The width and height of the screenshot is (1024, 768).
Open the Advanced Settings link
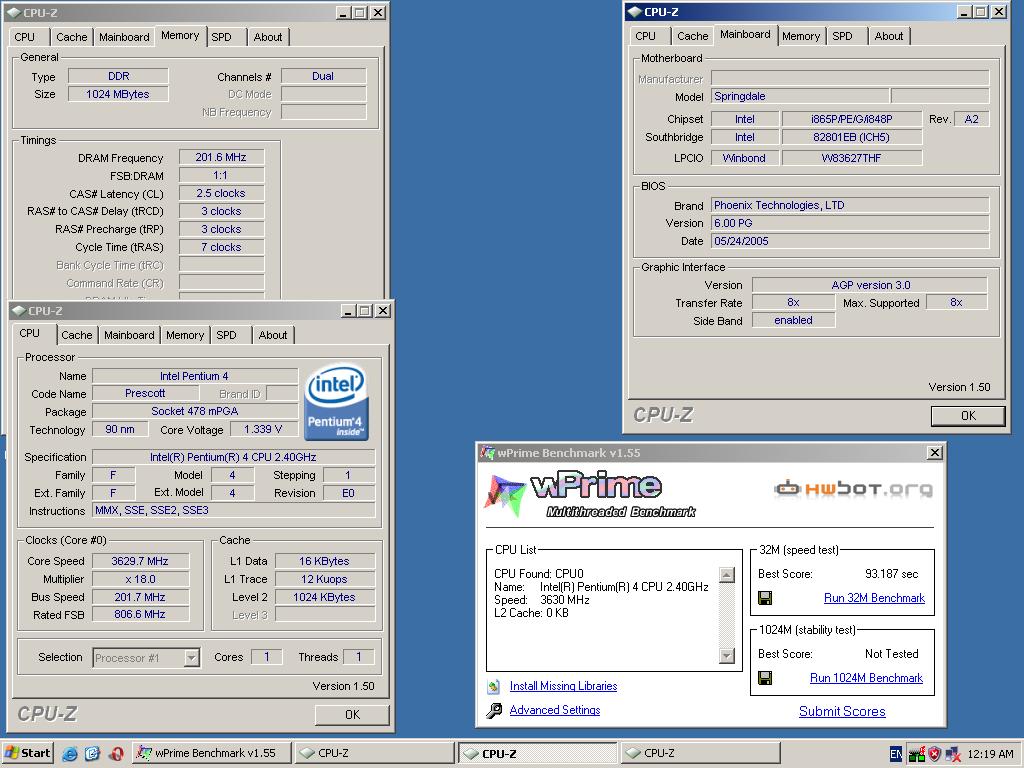pos(554,710)
